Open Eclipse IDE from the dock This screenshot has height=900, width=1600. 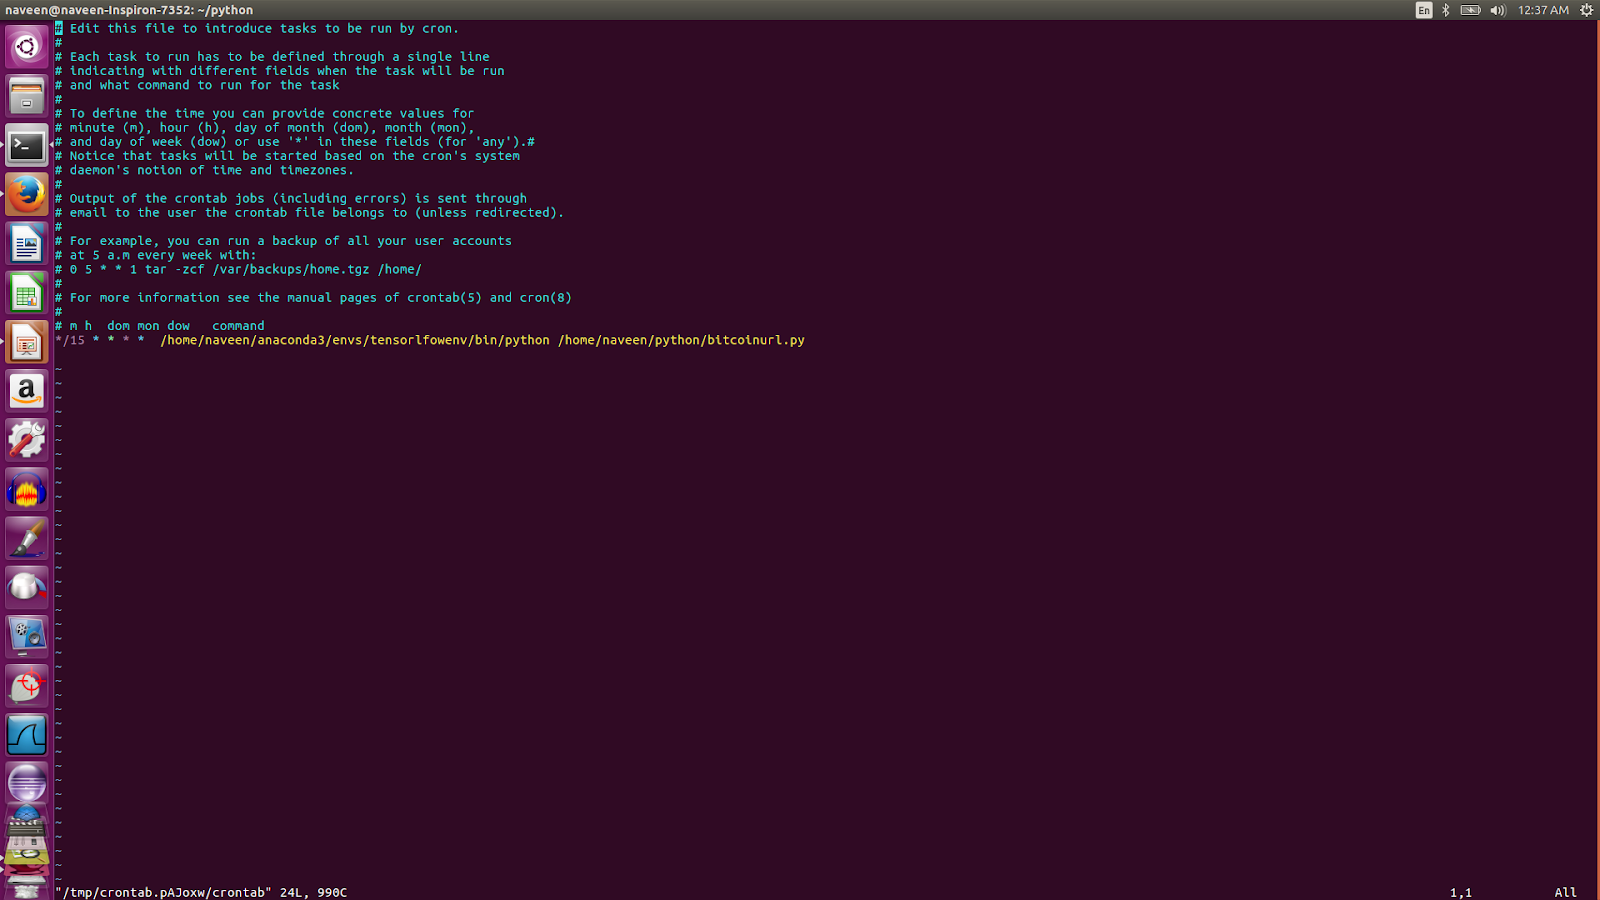click(x=26, y=784)
